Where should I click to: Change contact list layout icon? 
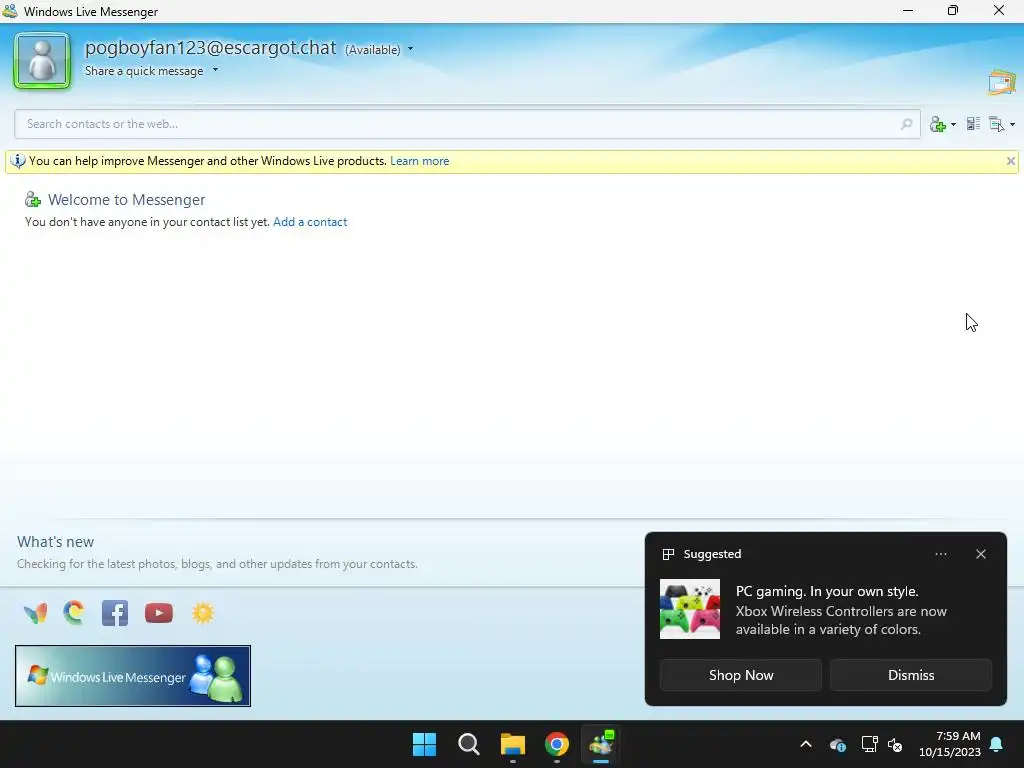point(973,123)
